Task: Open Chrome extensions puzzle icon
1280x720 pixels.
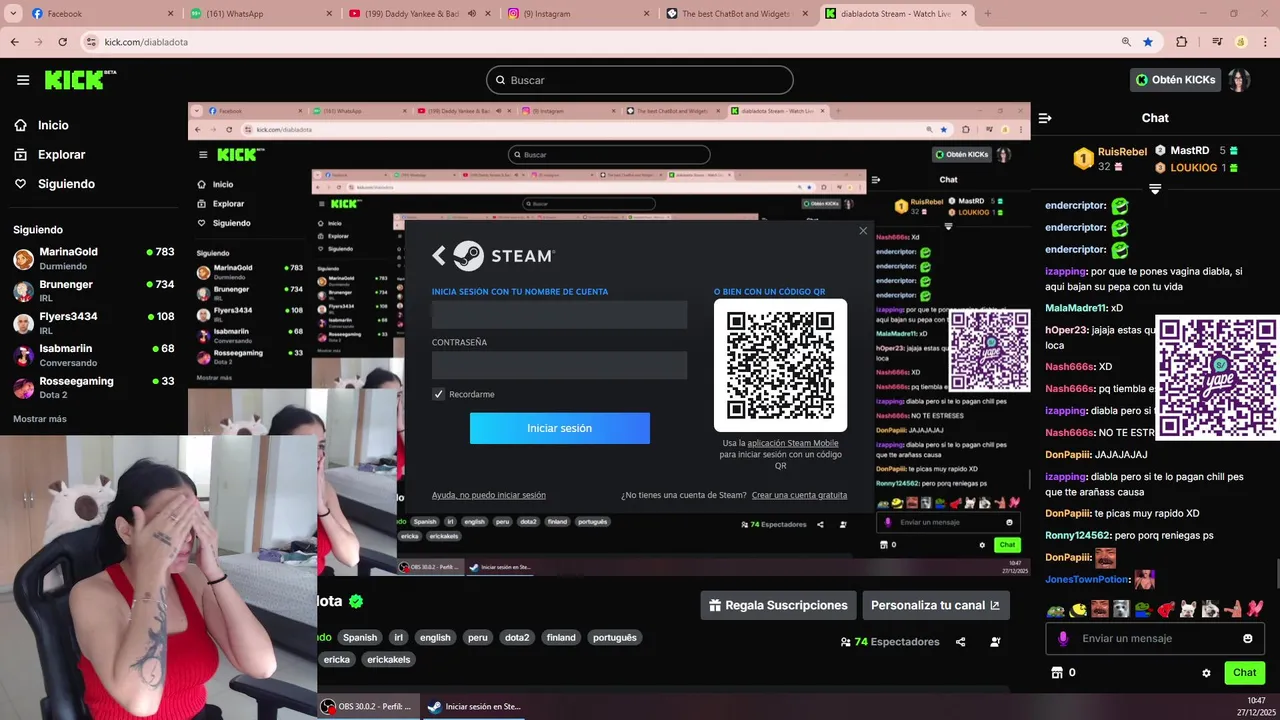Action: tap(1181, 42)
